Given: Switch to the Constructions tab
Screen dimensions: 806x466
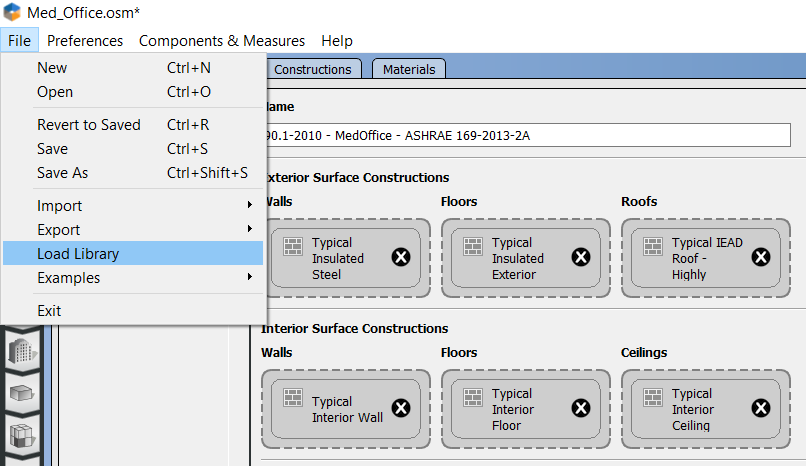Looking at the screenshot, I should 313,69.
